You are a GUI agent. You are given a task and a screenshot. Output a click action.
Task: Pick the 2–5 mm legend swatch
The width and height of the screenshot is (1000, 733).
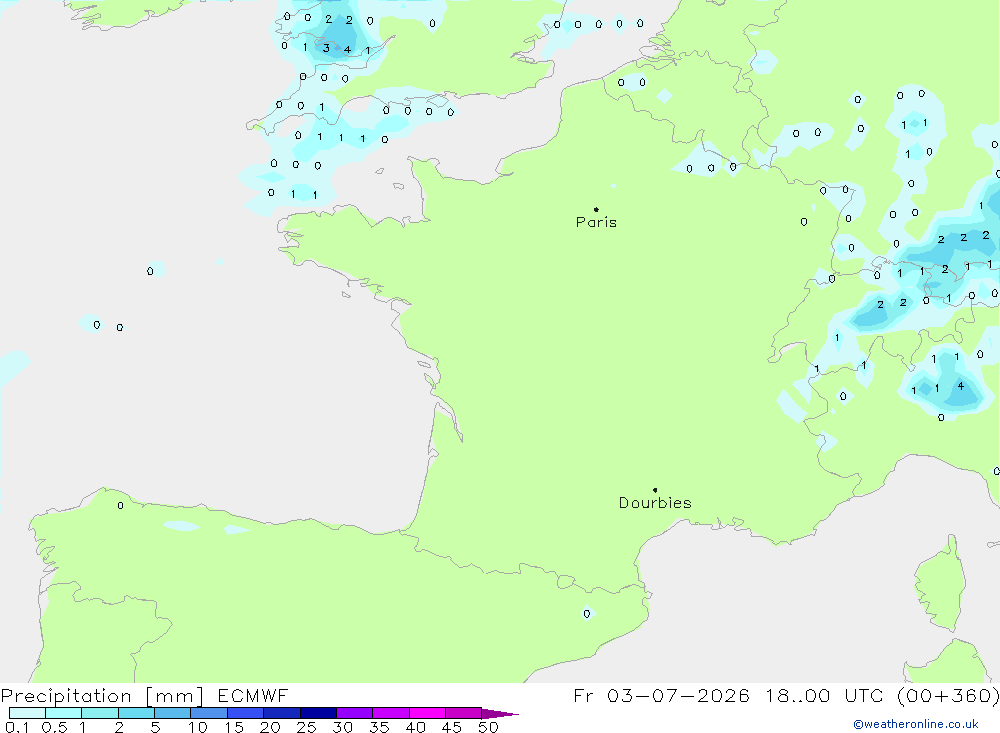[136, 713]
